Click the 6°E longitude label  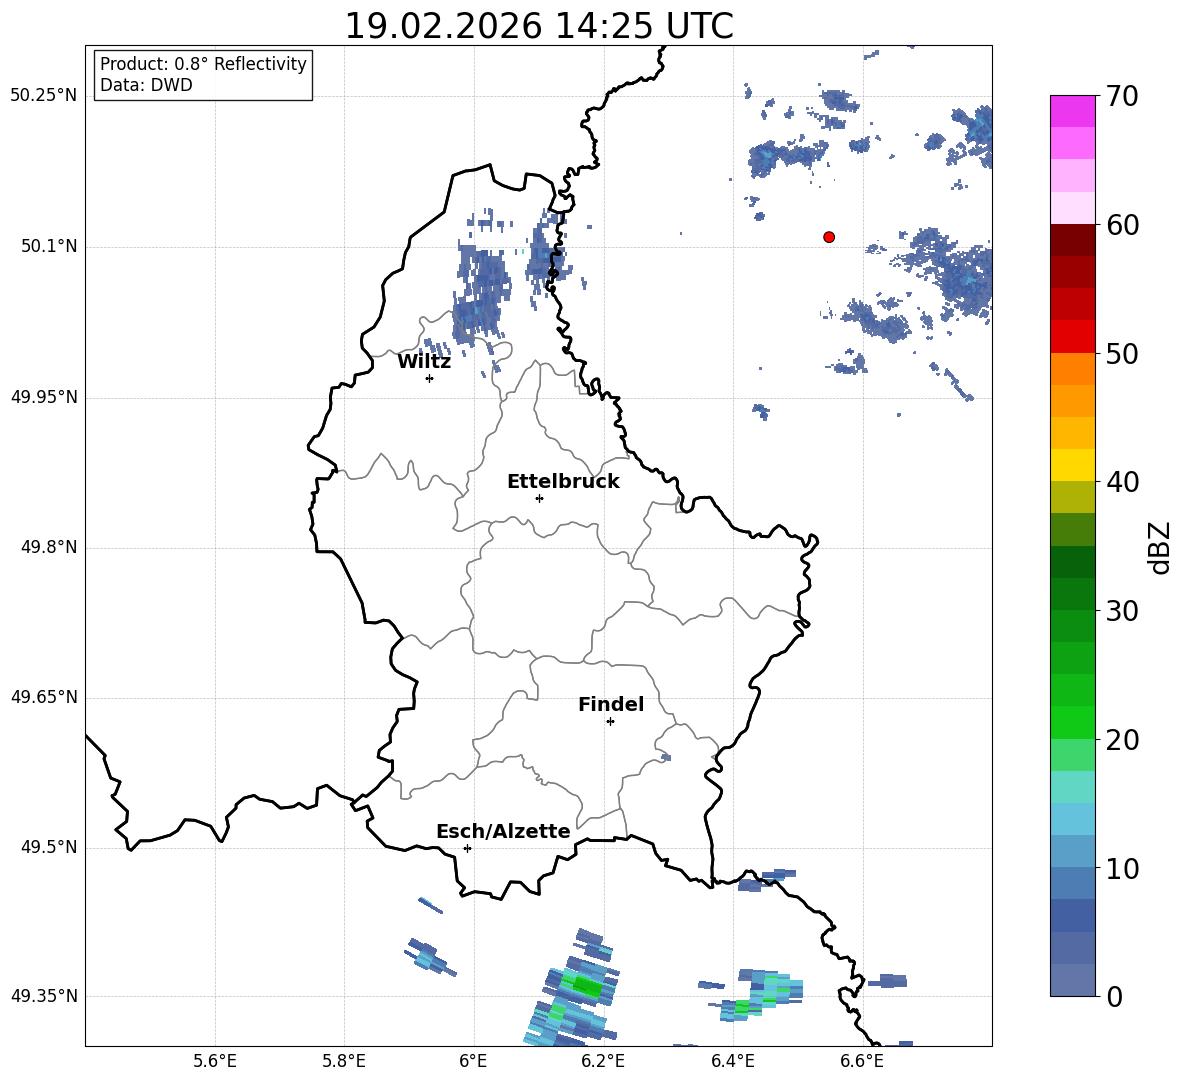(473, 1061)
